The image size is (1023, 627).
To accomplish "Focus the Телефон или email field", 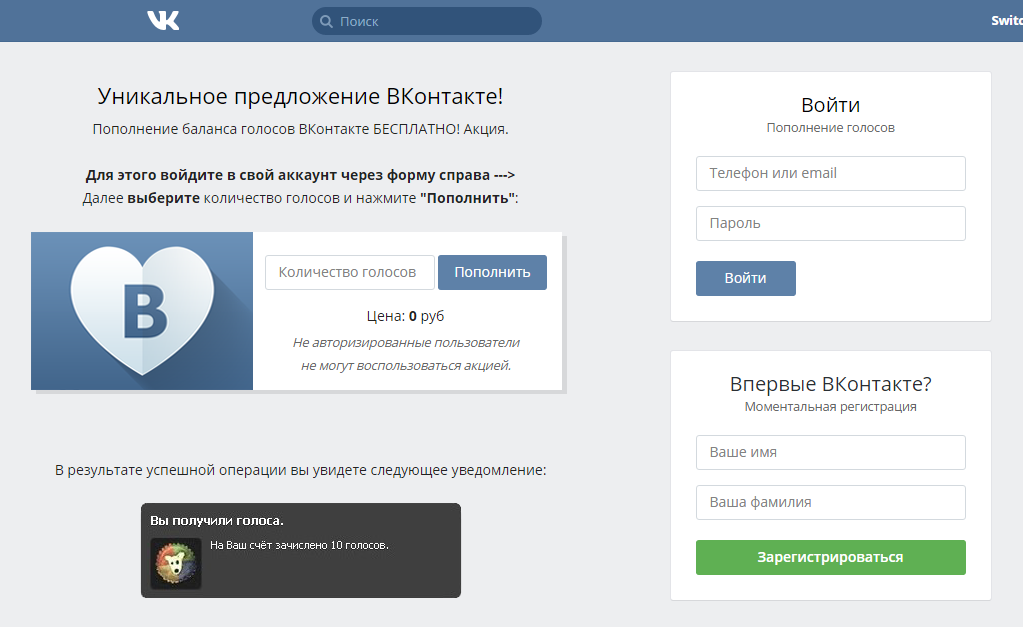I will [831, 174].
